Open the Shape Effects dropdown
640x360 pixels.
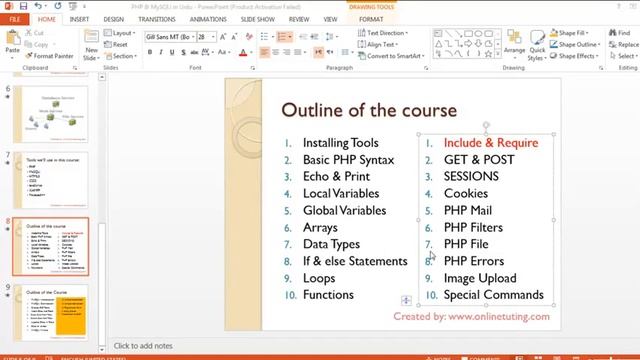click(574, 56)
